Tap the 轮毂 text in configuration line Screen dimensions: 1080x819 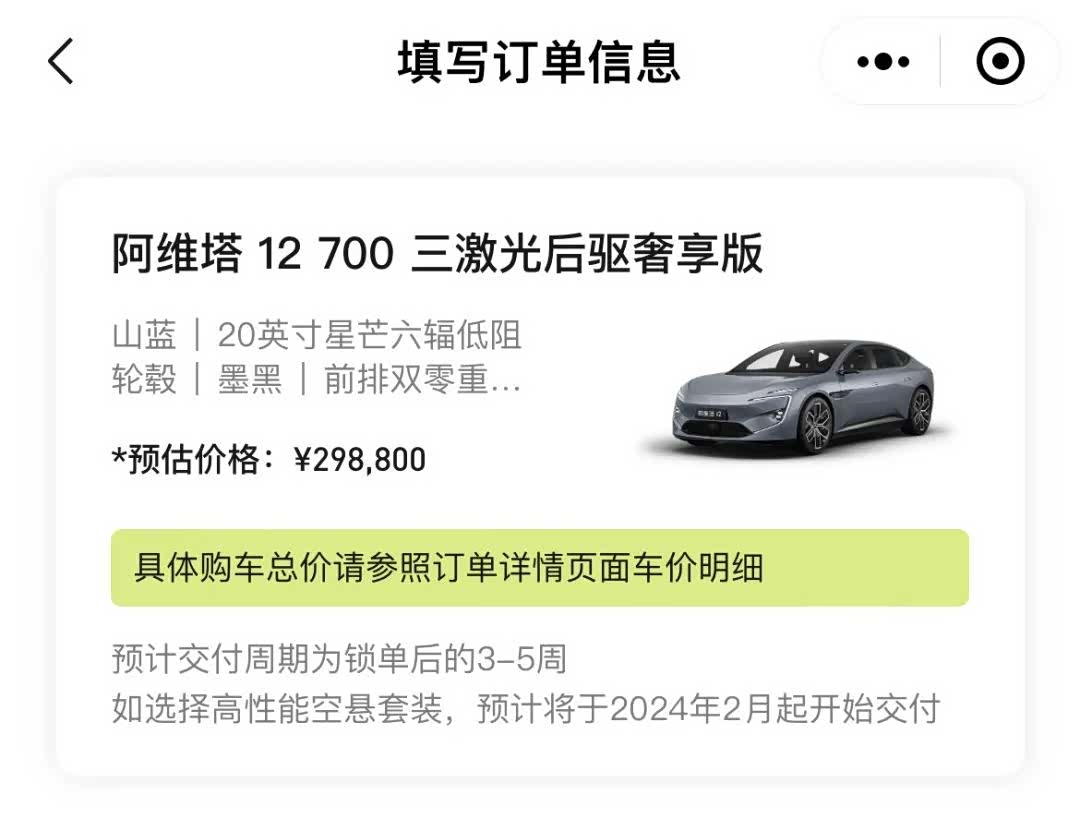click(x=144, y=380)
